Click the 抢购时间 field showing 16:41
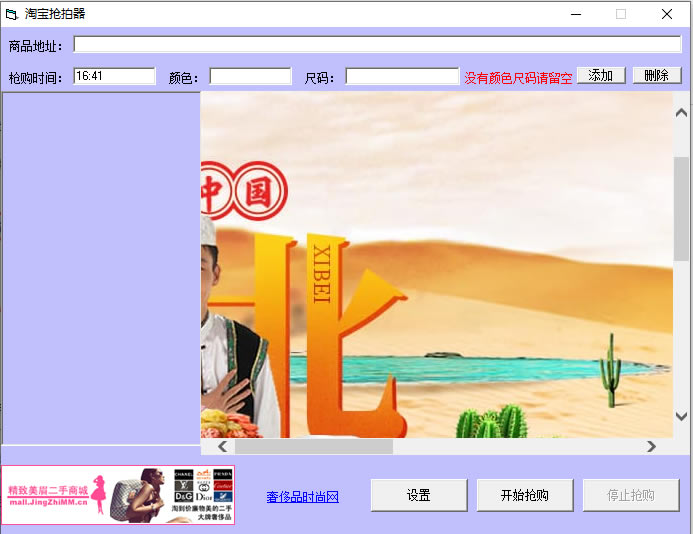The width and height of the screenshot is (693, 534). pos(114,76)
